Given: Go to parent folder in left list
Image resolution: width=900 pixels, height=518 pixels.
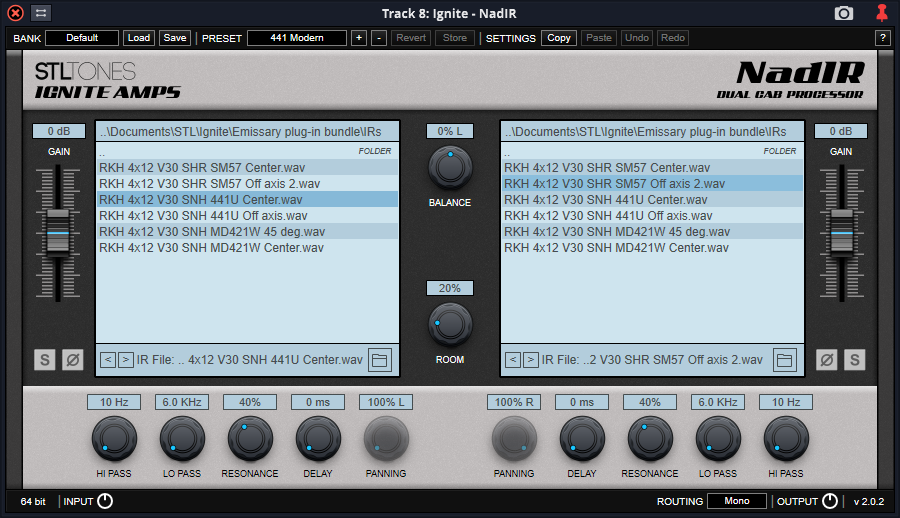Looking at the screenshot, I should (x=247, y=152).
